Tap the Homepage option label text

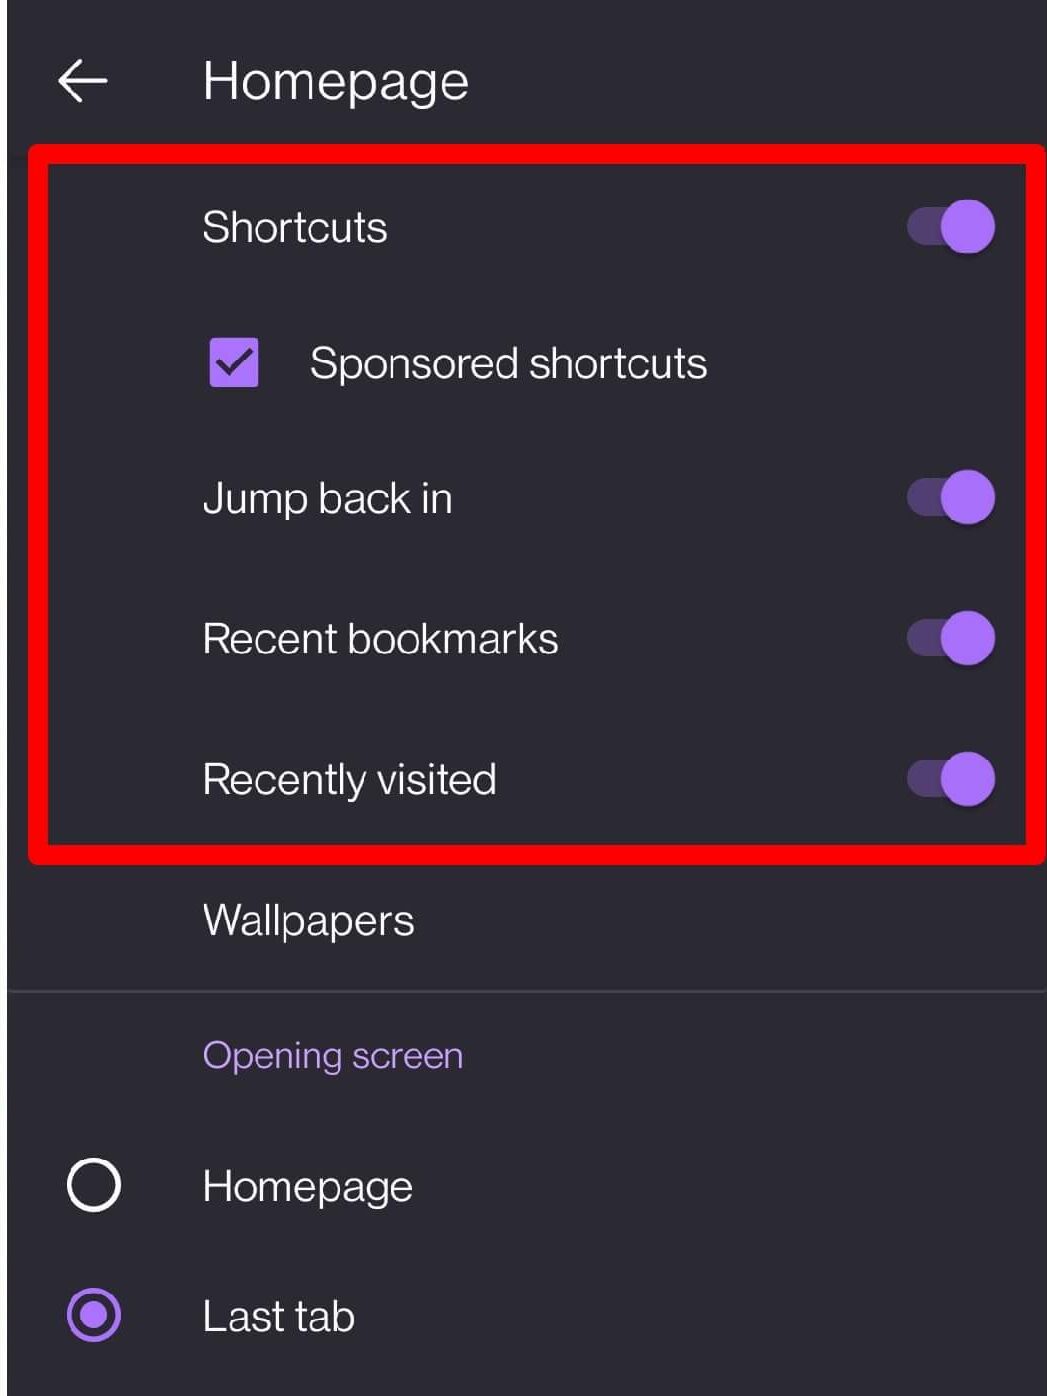(x=307, y=1187)
